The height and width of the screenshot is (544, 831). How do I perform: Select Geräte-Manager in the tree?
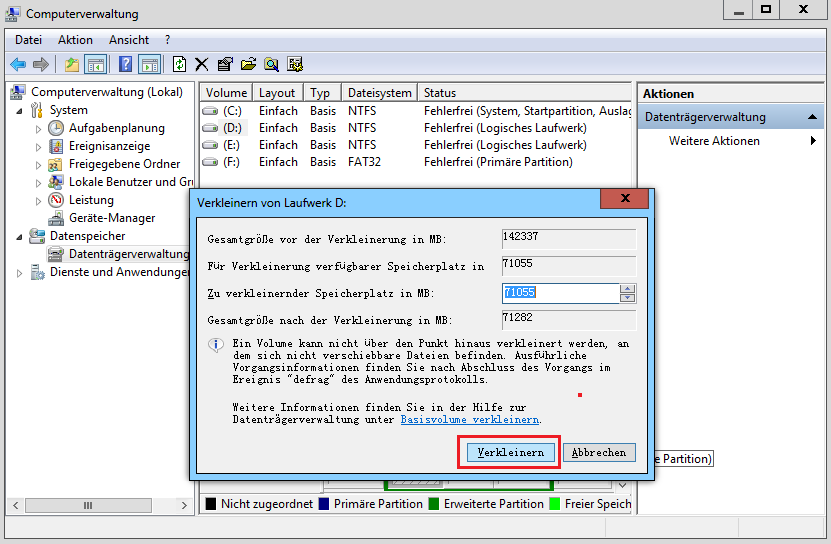click(x=112, y=218)
